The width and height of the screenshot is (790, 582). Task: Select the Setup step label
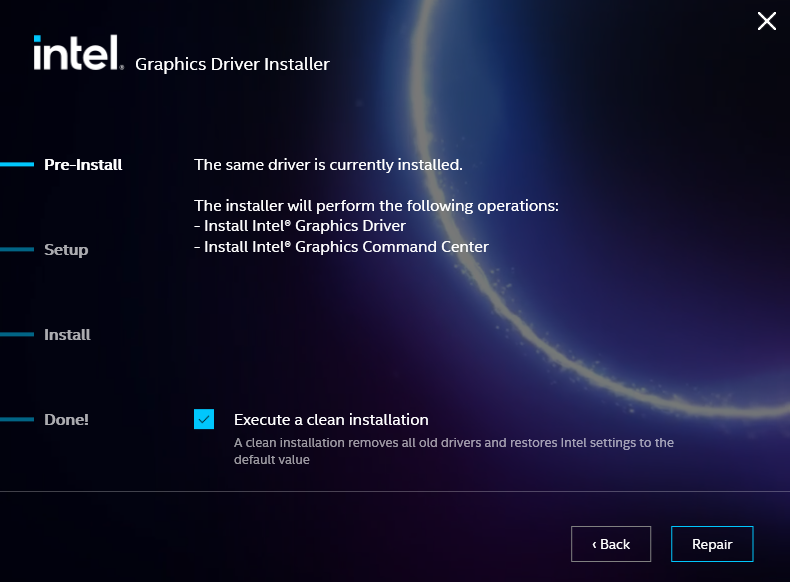66,250
